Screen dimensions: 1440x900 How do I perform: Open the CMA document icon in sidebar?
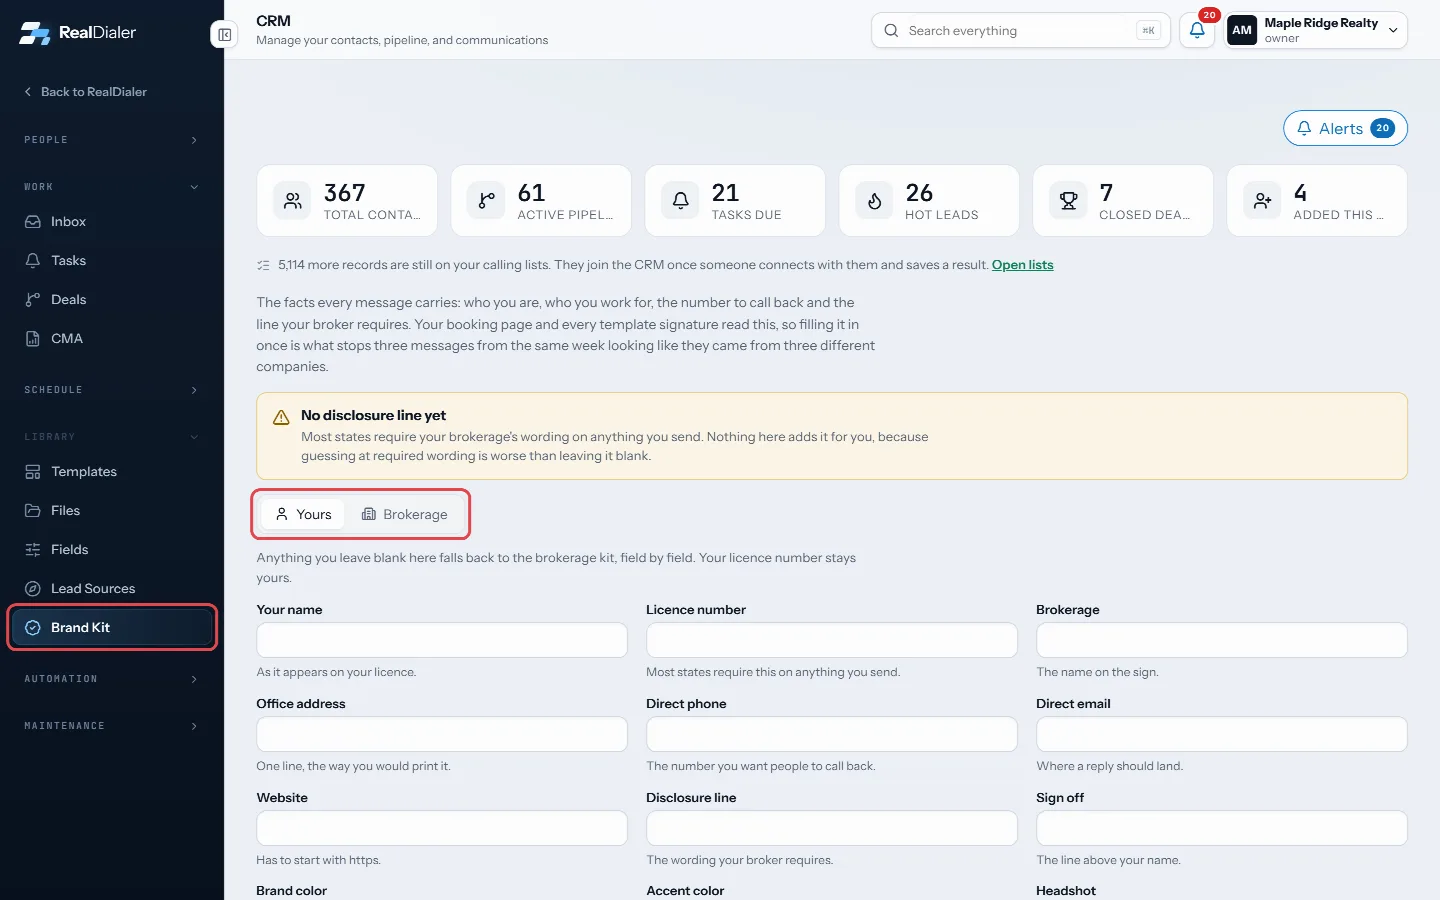point(33,339)
